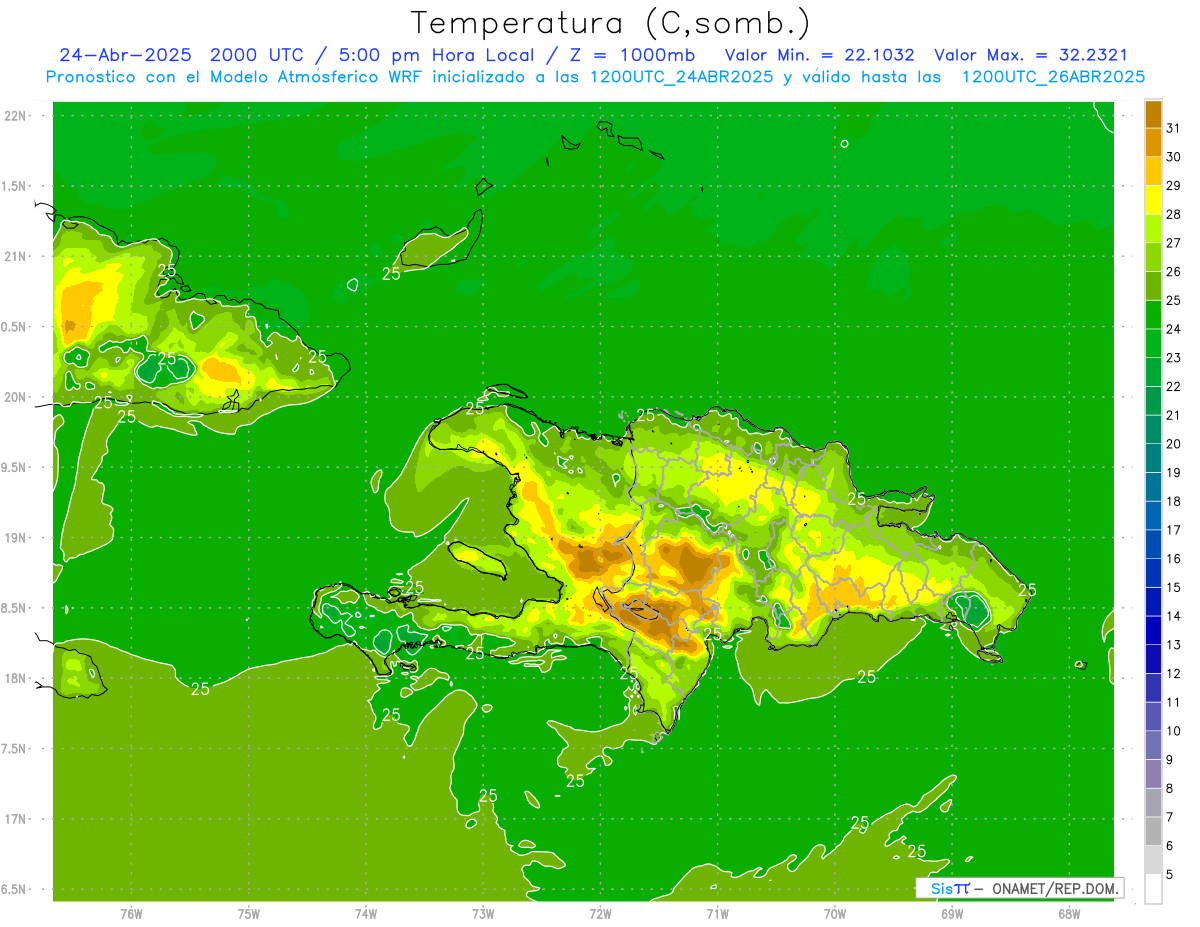
Task: Click the legend value "15"
Action: point(1174,588)
